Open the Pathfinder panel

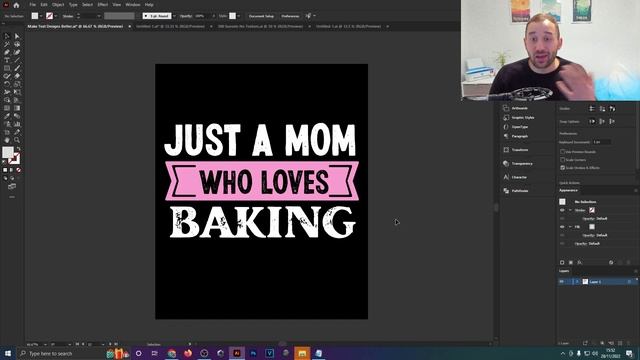pos(516,191)
